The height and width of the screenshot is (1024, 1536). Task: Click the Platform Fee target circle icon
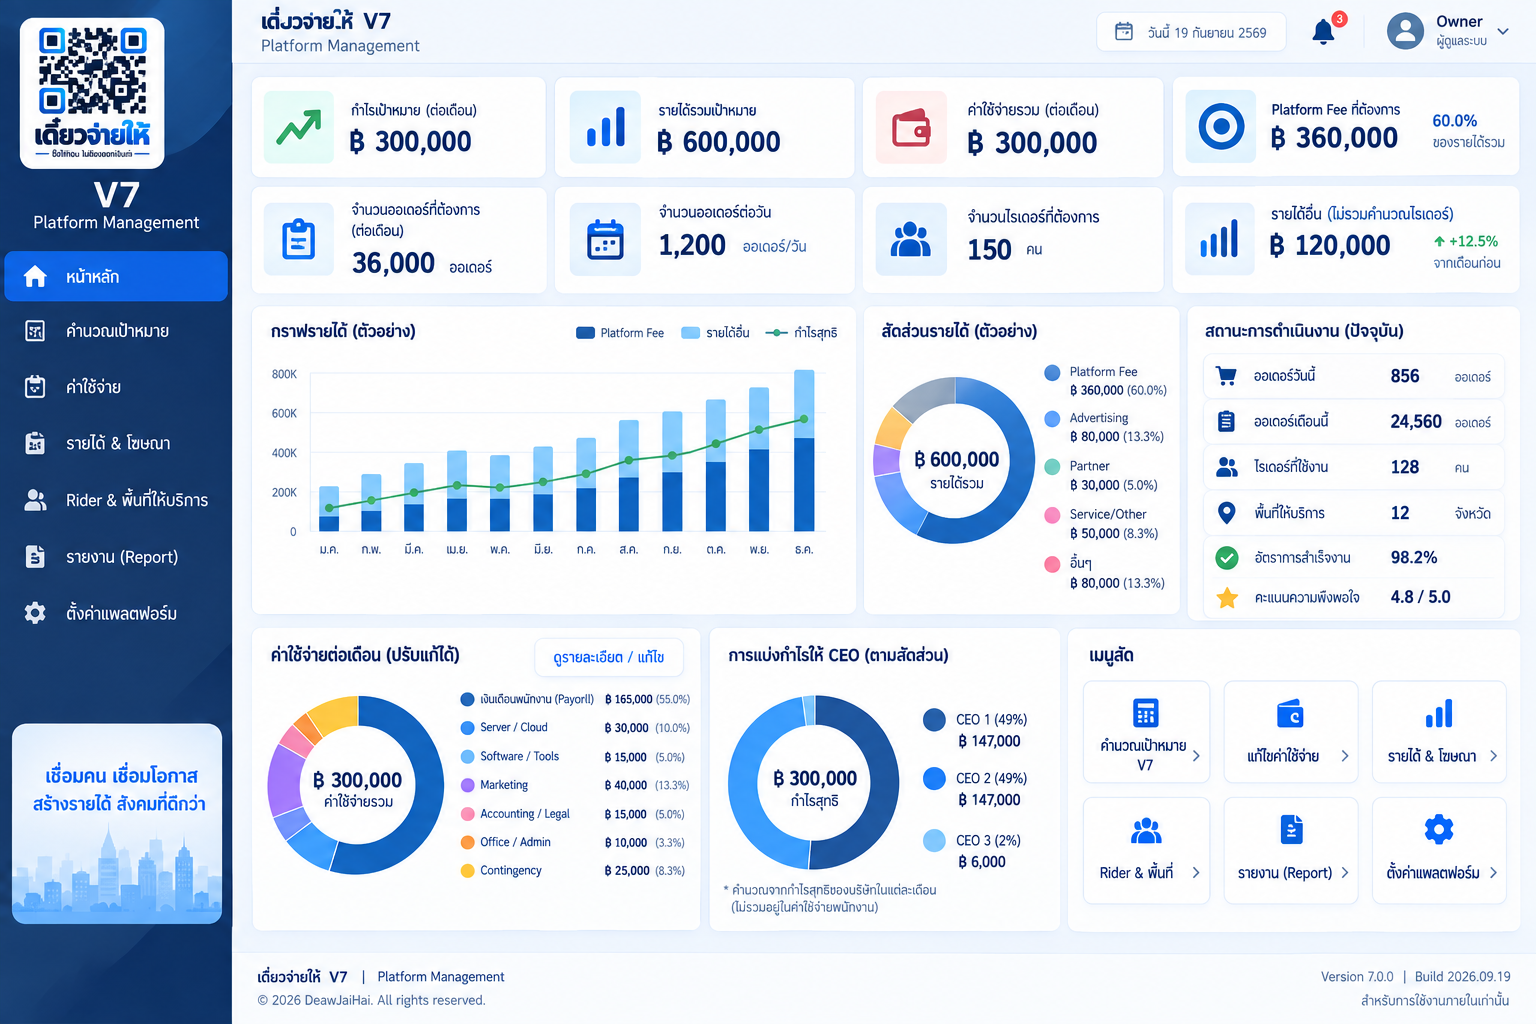1221,127
